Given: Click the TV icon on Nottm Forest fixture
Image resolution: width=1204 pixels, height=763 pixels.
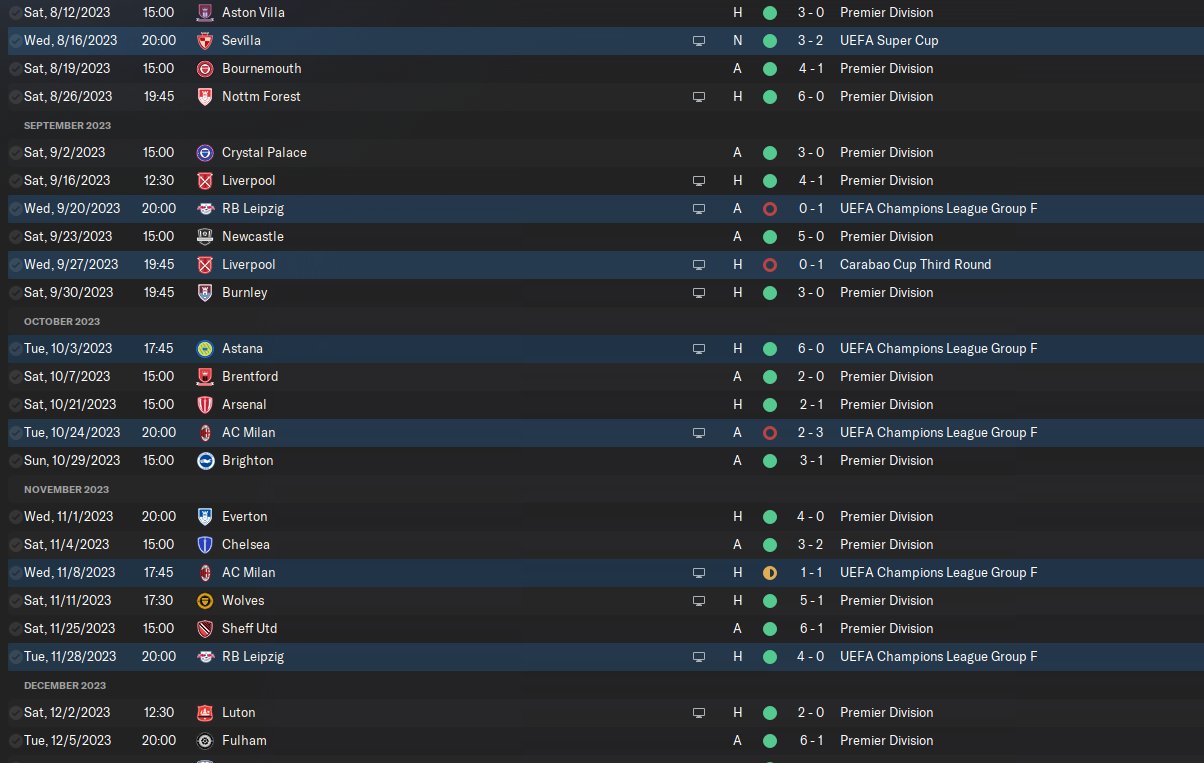Looking at the screenshot, I should pos(699,97).
